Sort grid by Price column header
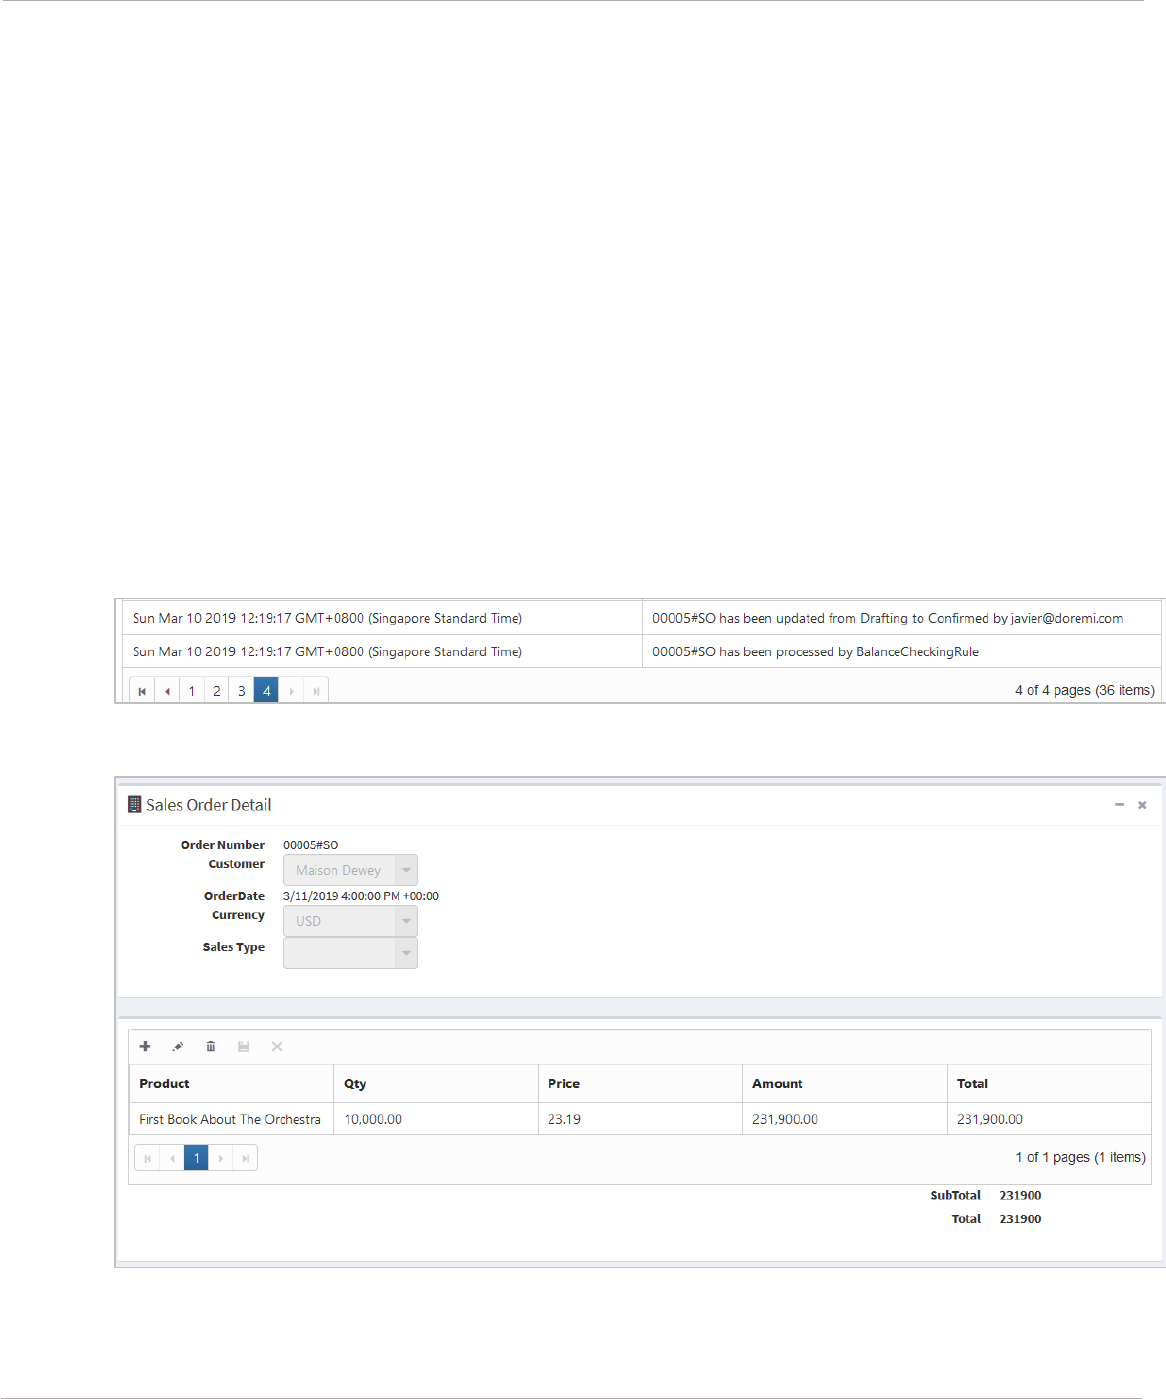Image resolution: width=1166 pixels, height=1399 pixels. pyautogui.click(x=640, y=1084)
